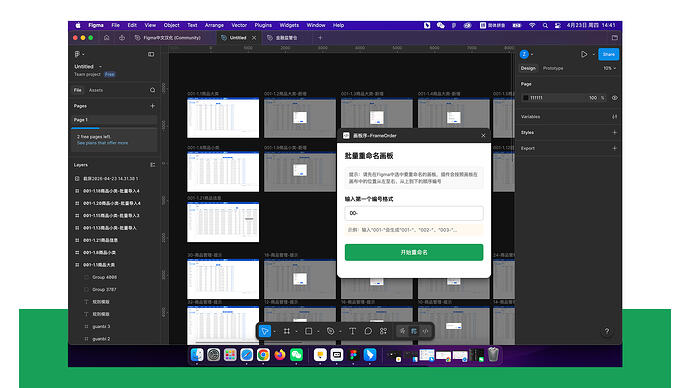Add an export with Export plus icon
Viewport: 690px width, 388px height.
point(614,148)
